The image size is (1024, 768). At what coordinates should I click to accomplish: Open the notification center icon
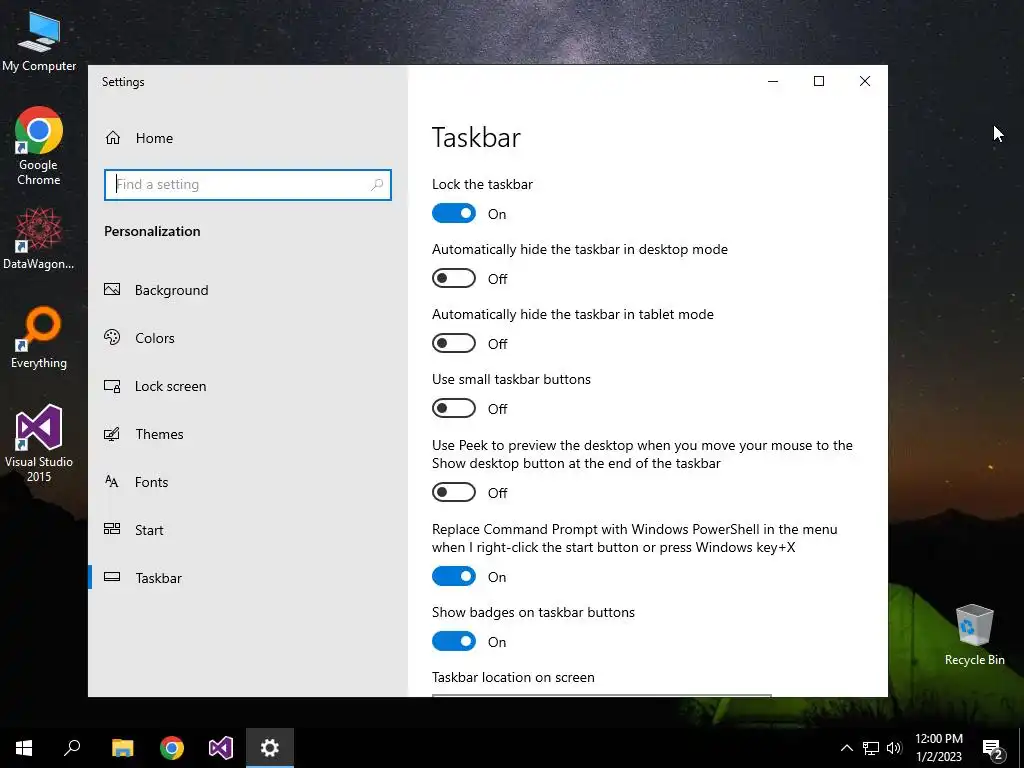point(993,749)
